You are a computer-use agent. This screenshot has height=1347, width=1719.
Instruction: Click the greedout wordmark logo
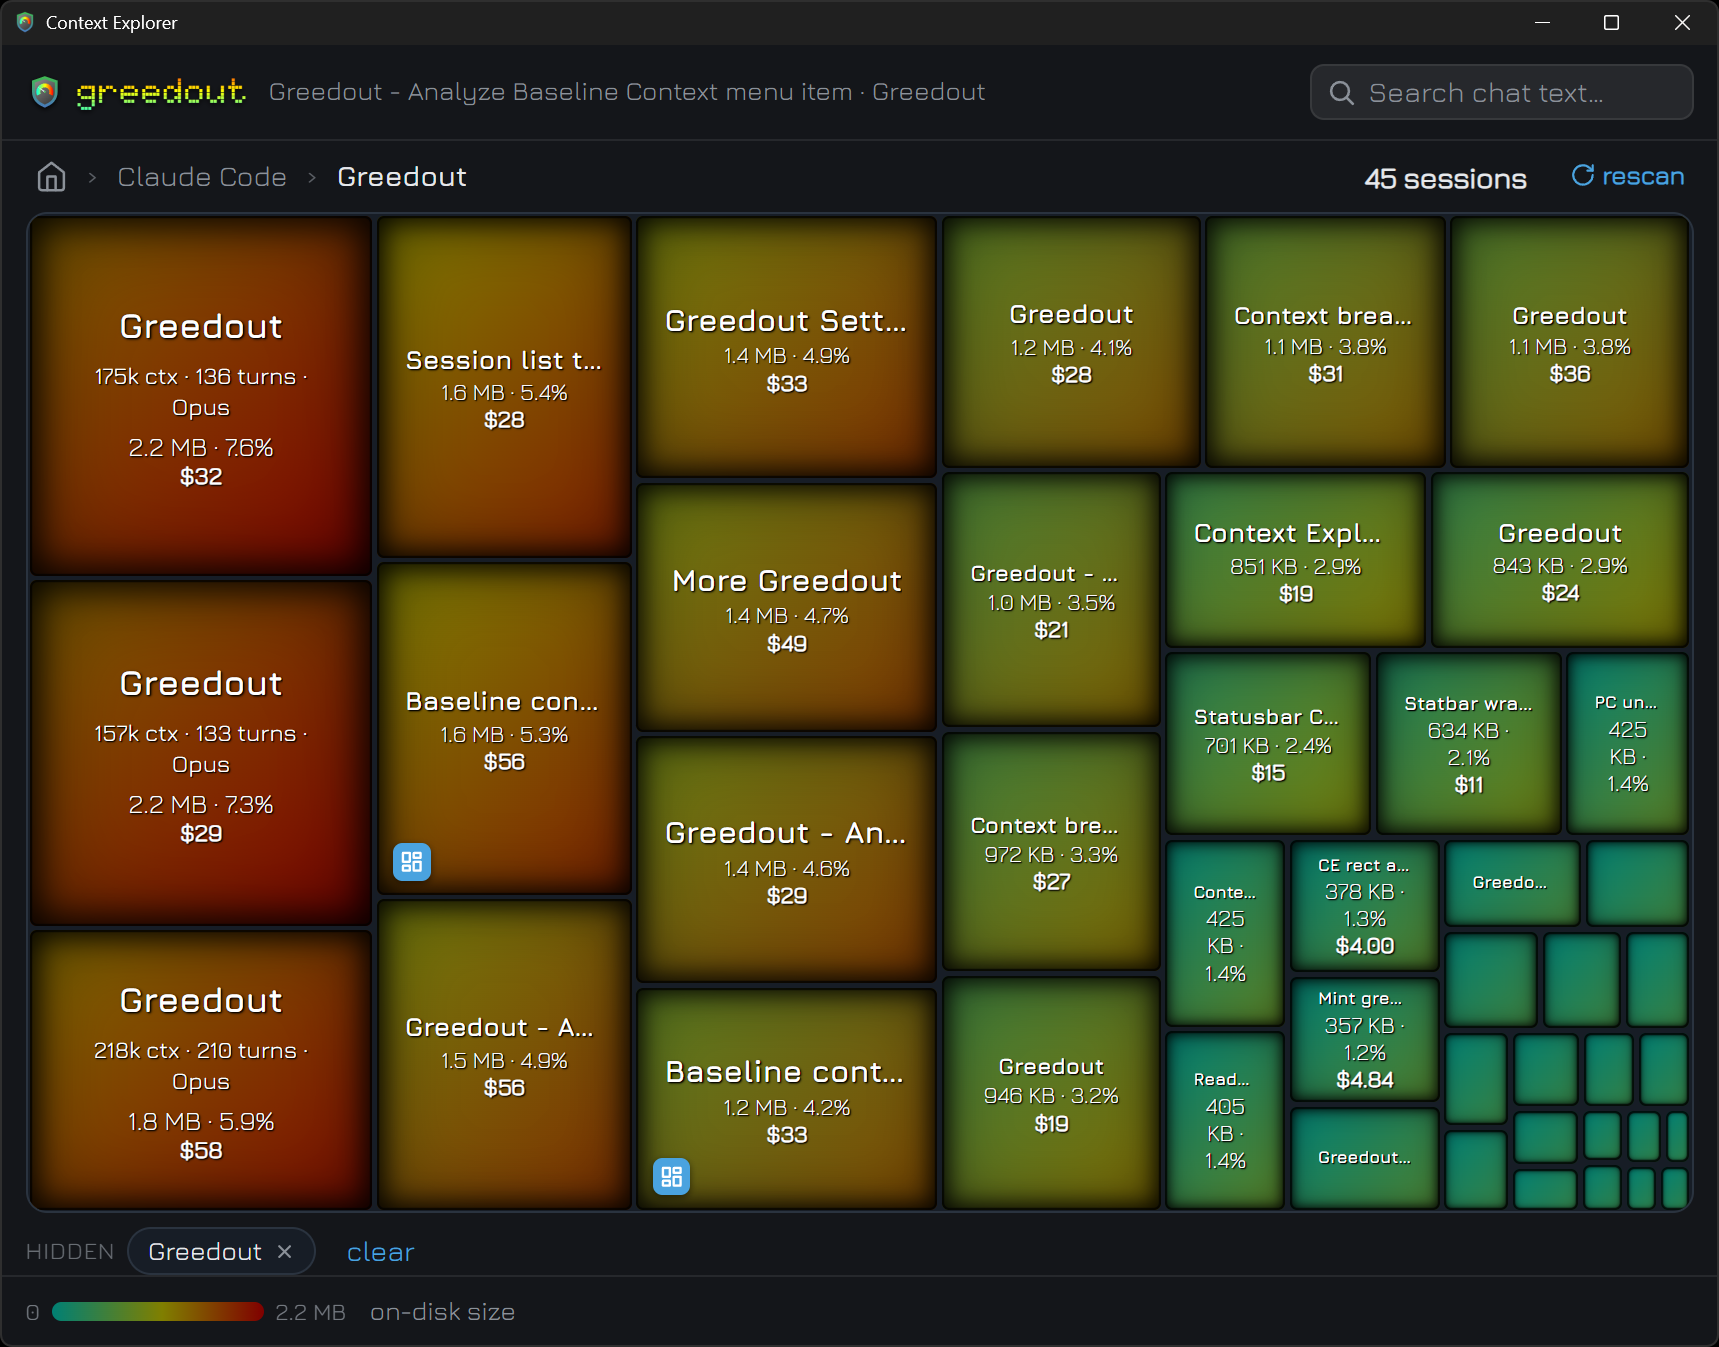click(x=160, y=92)
